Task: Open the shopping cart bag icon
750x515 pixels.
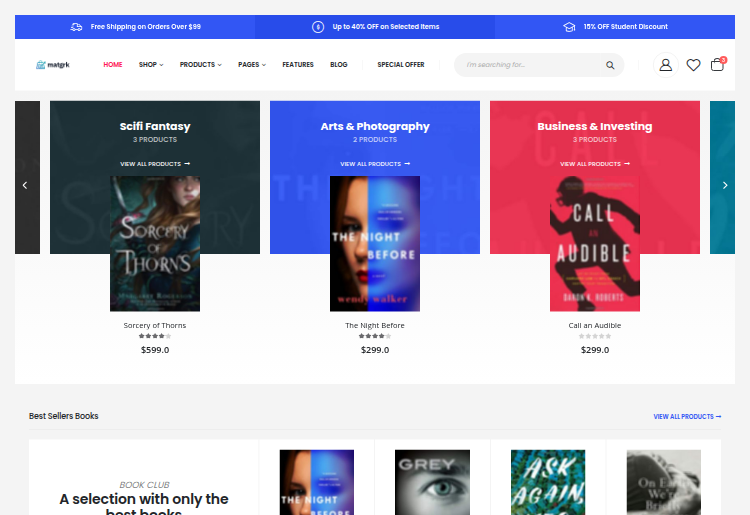Action: pyautogui.click(x=717, y=65)
